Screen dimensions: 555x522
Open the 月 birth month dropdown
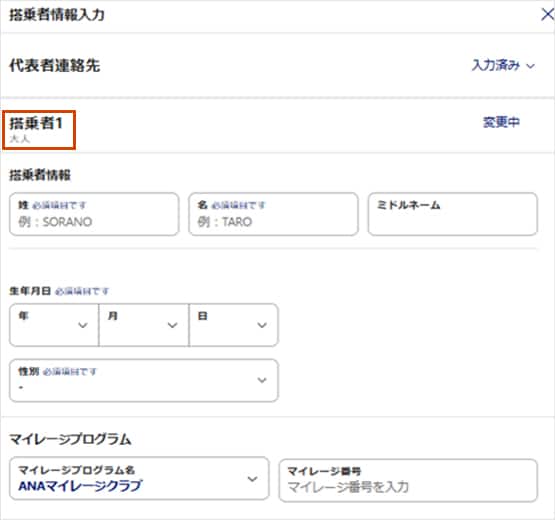pyautogui.click(x=144, y=325)
